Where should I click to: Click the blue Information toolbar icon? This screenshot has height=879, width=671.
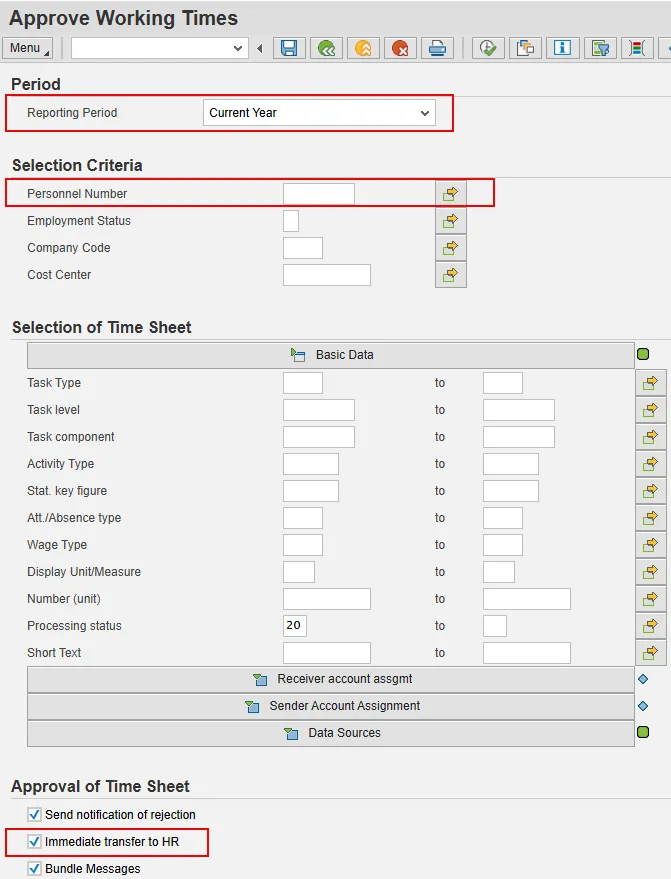pos(562,48)
